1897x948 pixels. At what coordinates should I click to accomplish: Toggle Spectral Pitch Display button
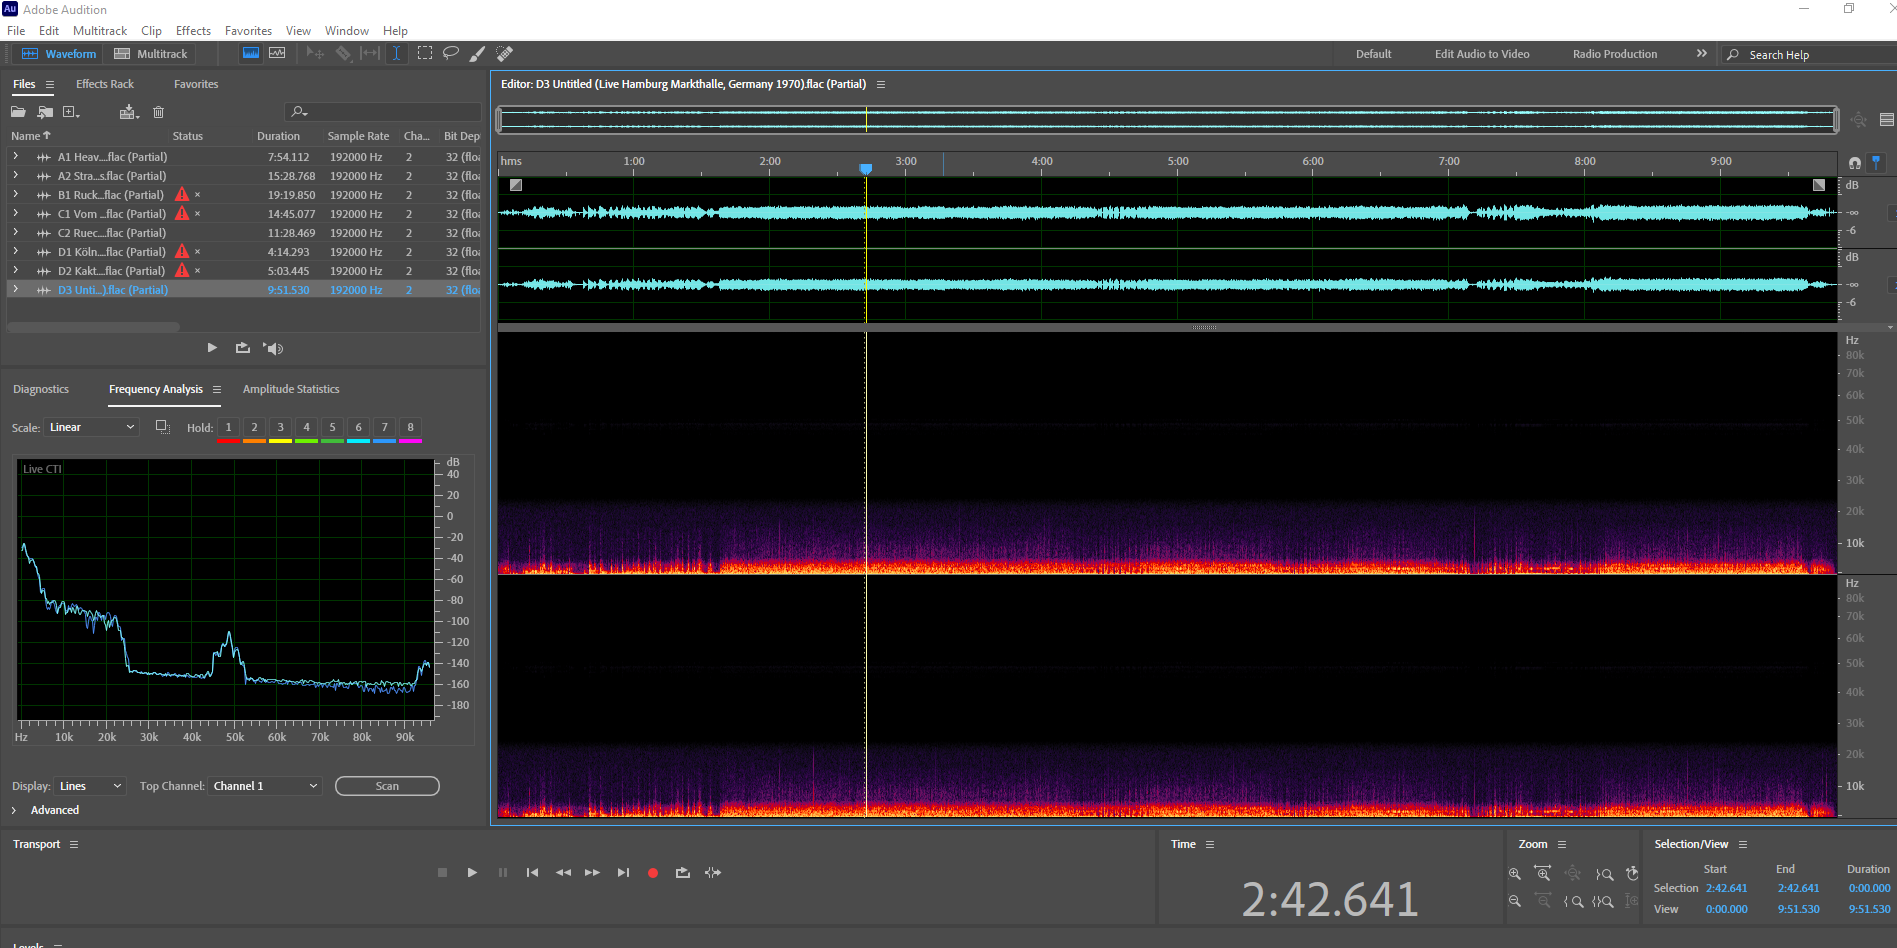(x=277, y=53)
